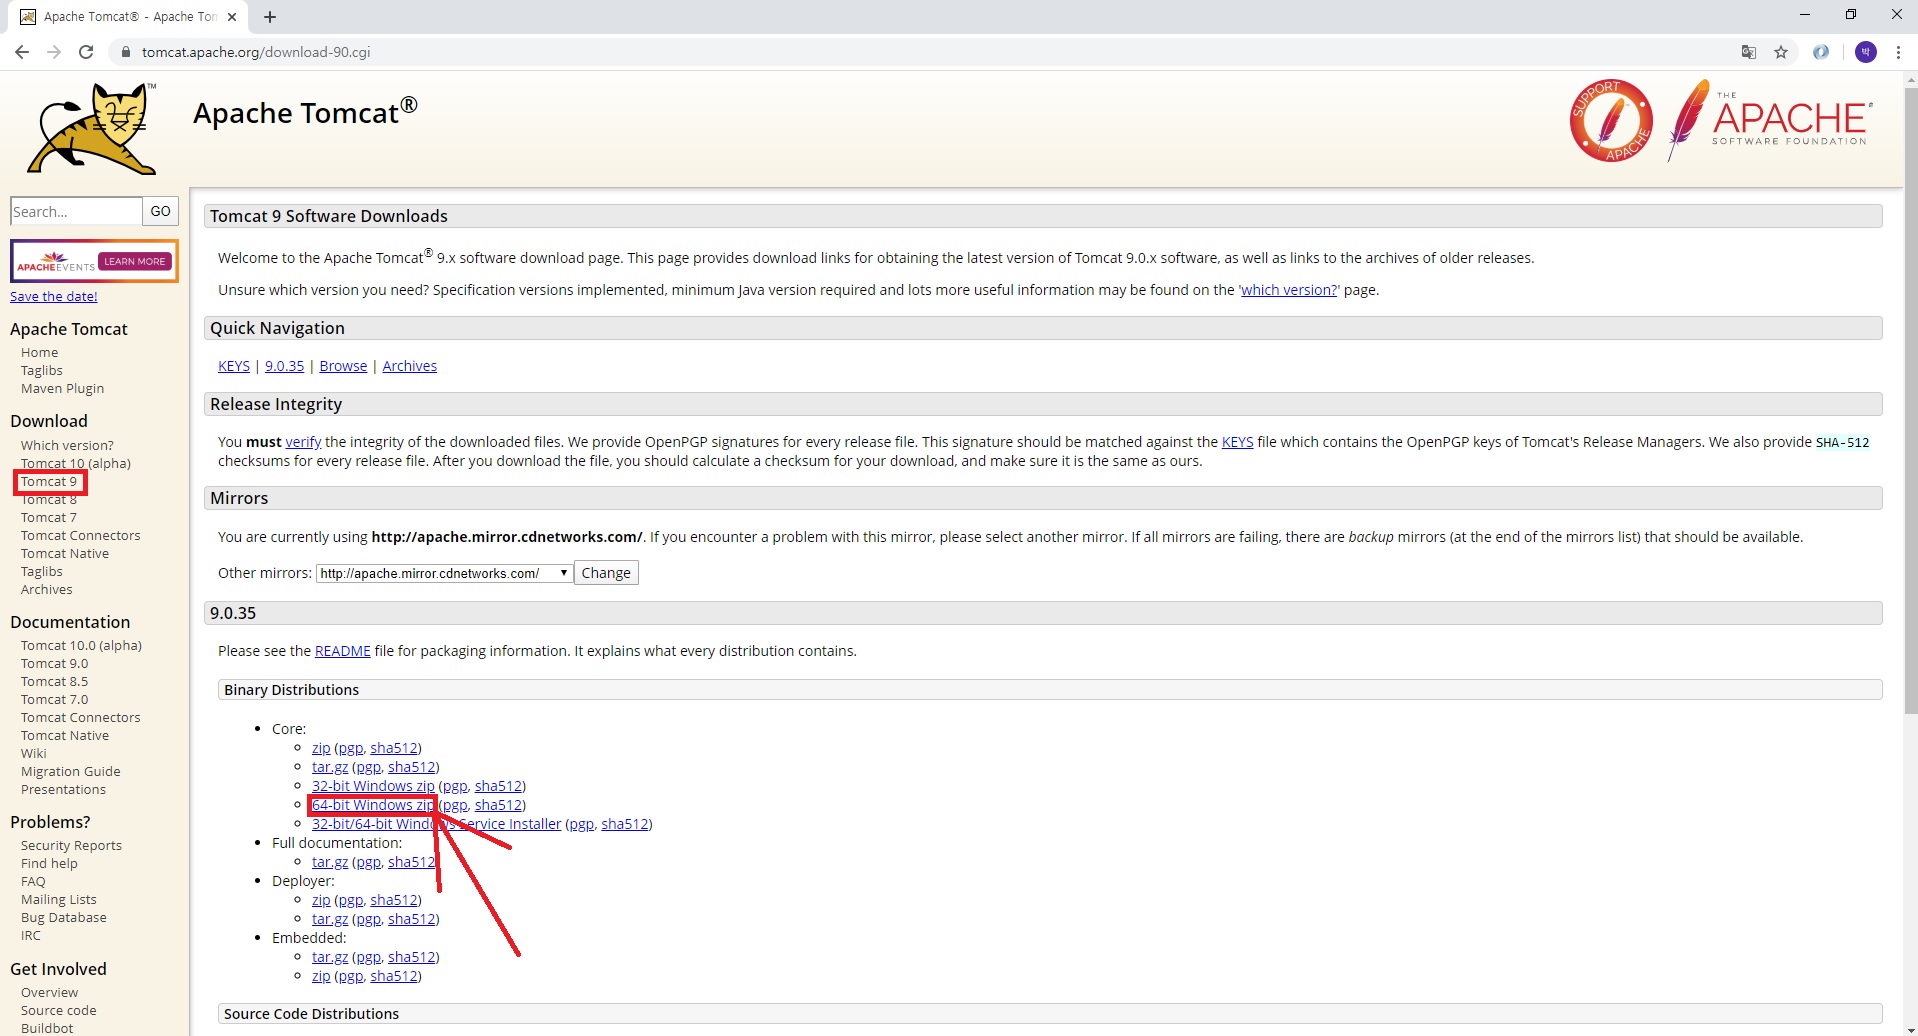Bookmark this page with the star icon
This screenshot has width=1918, height=1036.
(x=1781, y=52)
